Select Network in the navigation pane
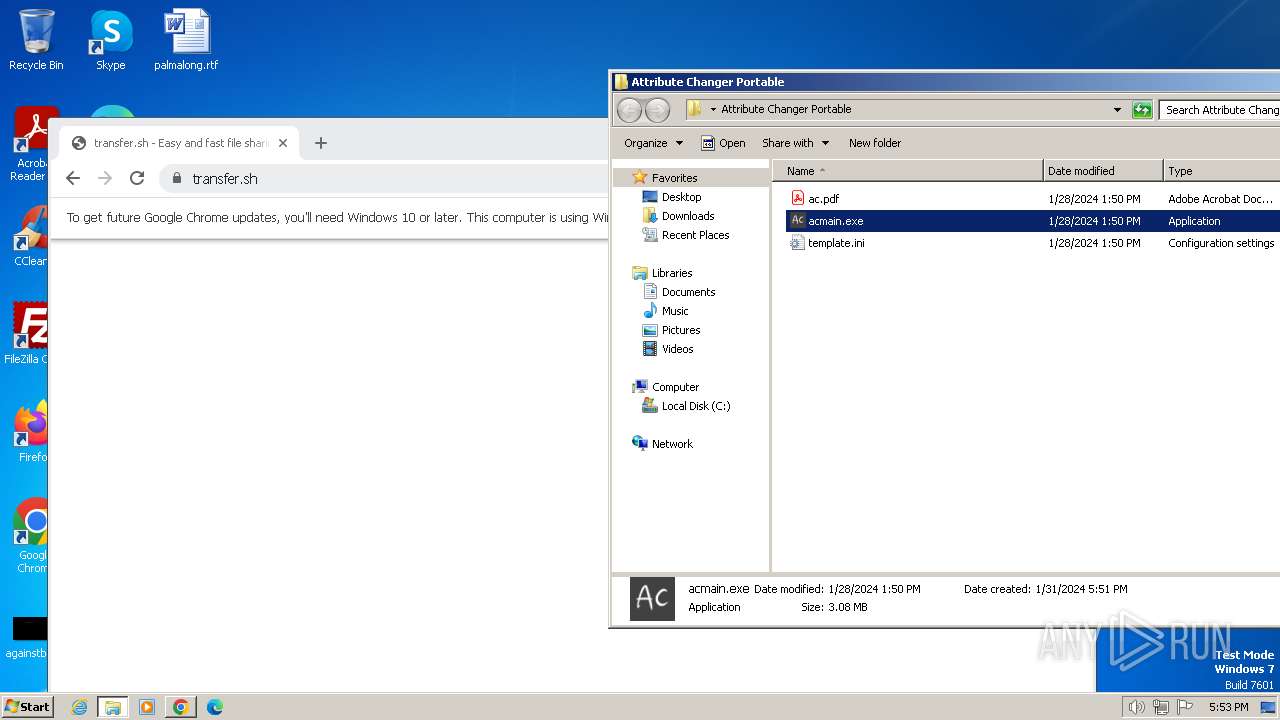 click(672, 444)
